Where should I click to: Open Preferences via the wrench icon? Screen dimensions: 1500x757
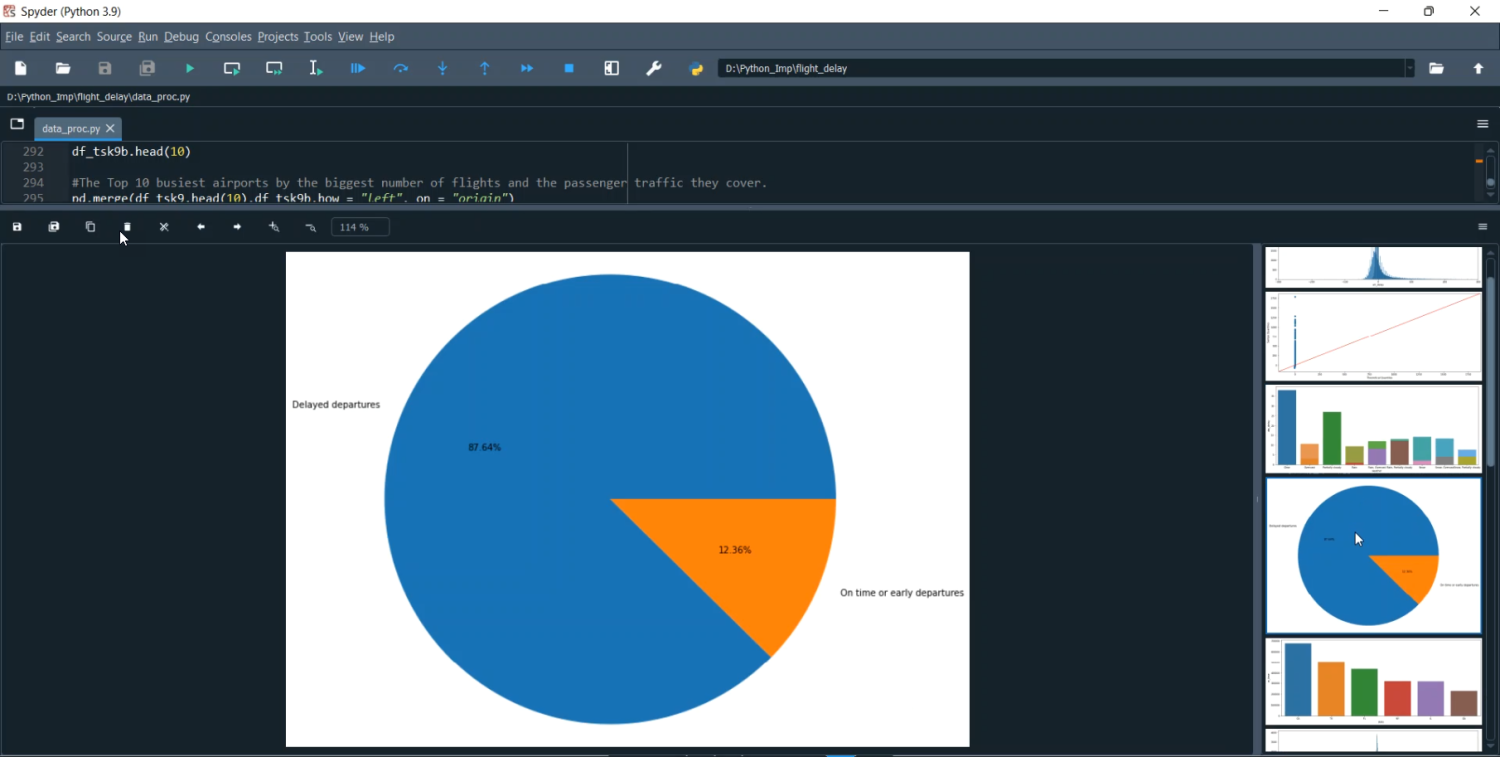(x=654, y=68)
